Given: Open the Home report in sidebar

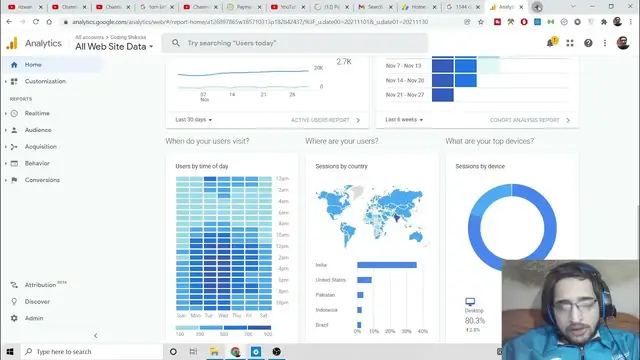Looking at the screenshot, I should click(x=33, y=64).
